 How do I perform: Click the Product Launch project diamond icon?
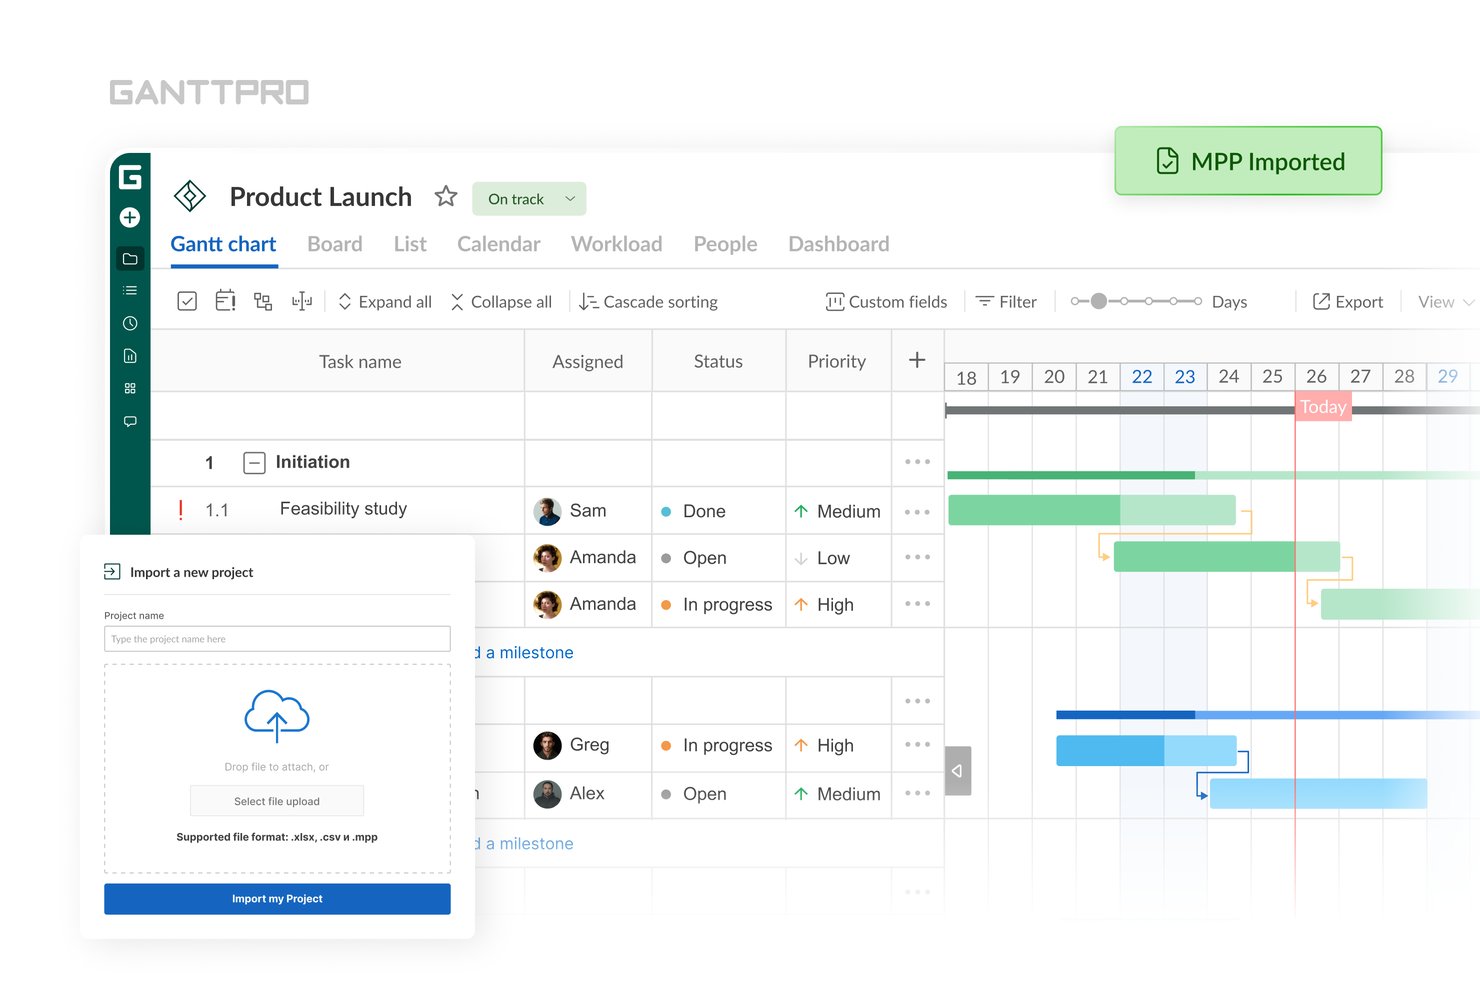click(x=190, y=196)
